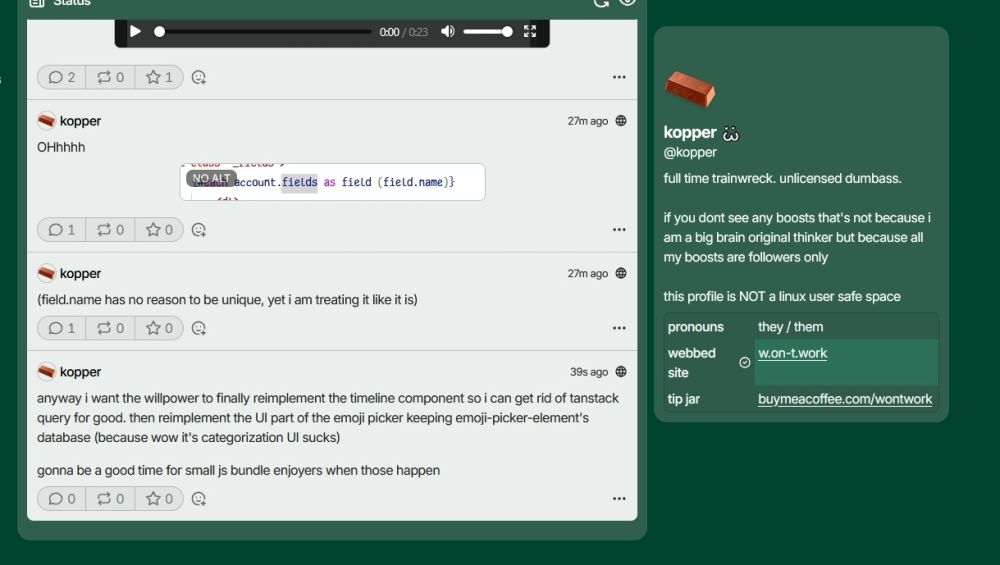Click the verified checkmark beside webbed site
The height and width of the screenshot is (565, 1000).
(x=744, y=363)
